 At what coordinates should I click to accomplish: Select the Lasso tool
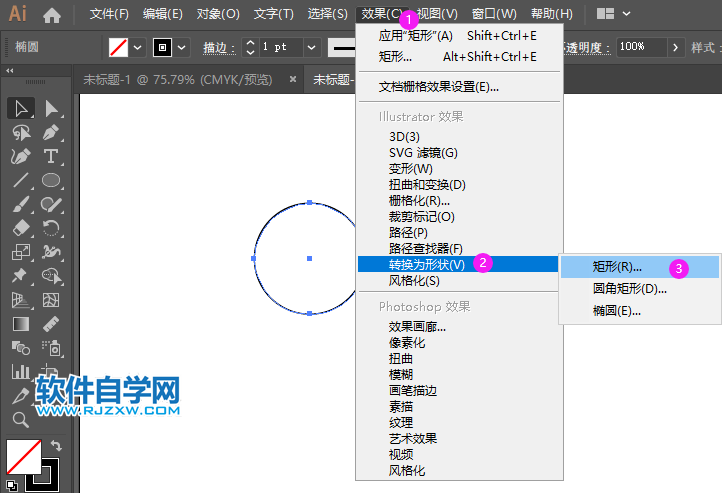tap(20, 133)
